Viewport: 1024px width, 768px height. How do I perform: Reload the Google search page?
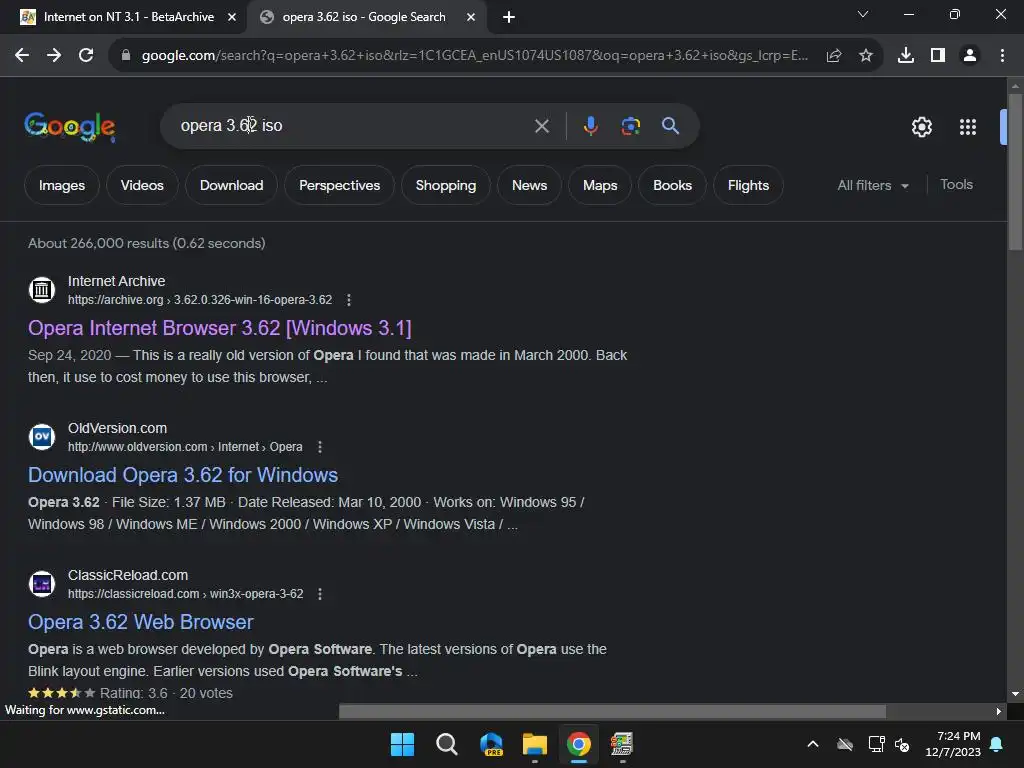[86, 56]
